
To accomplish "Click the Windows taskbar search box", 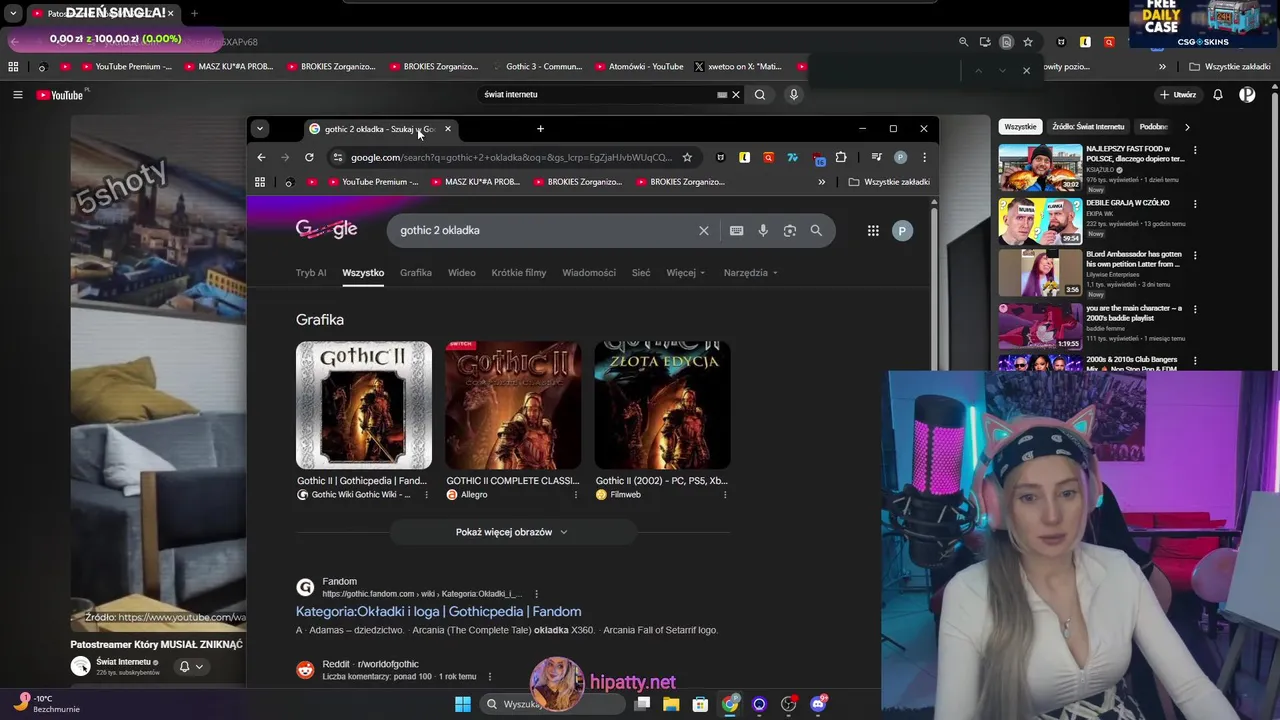I will 550,704.
